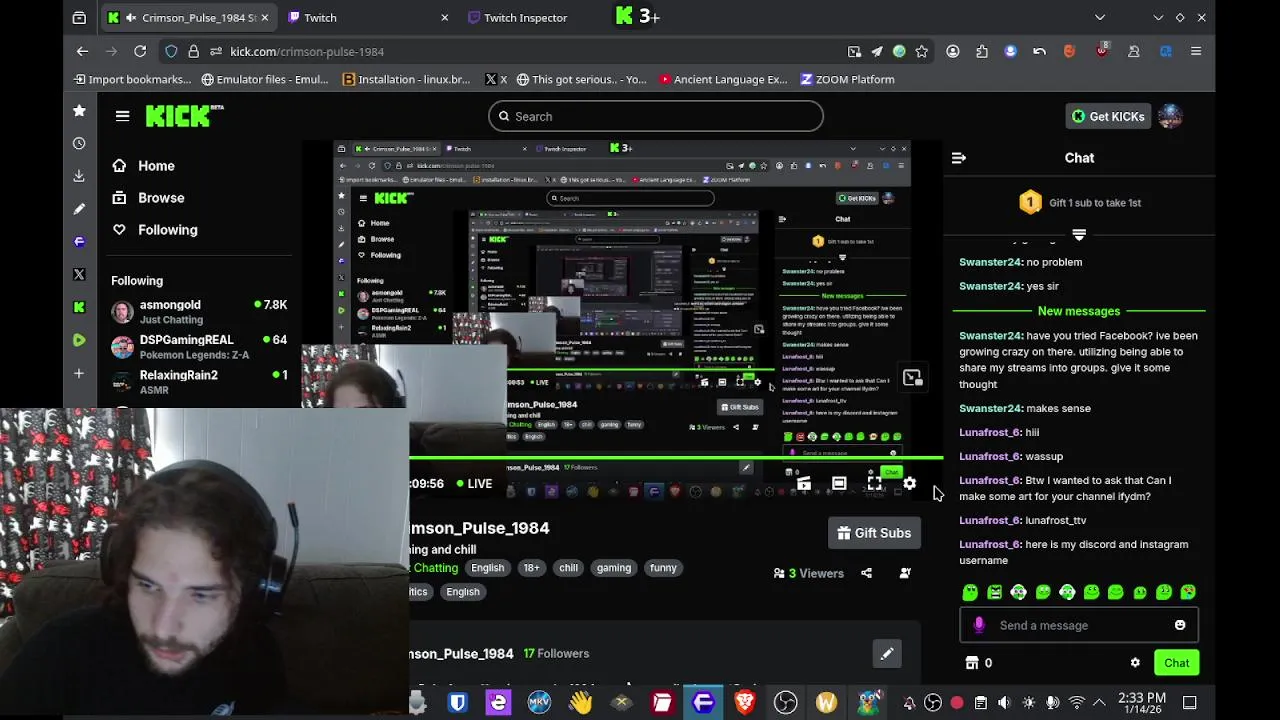Click the KICK logo

click(x=184, y=116)
